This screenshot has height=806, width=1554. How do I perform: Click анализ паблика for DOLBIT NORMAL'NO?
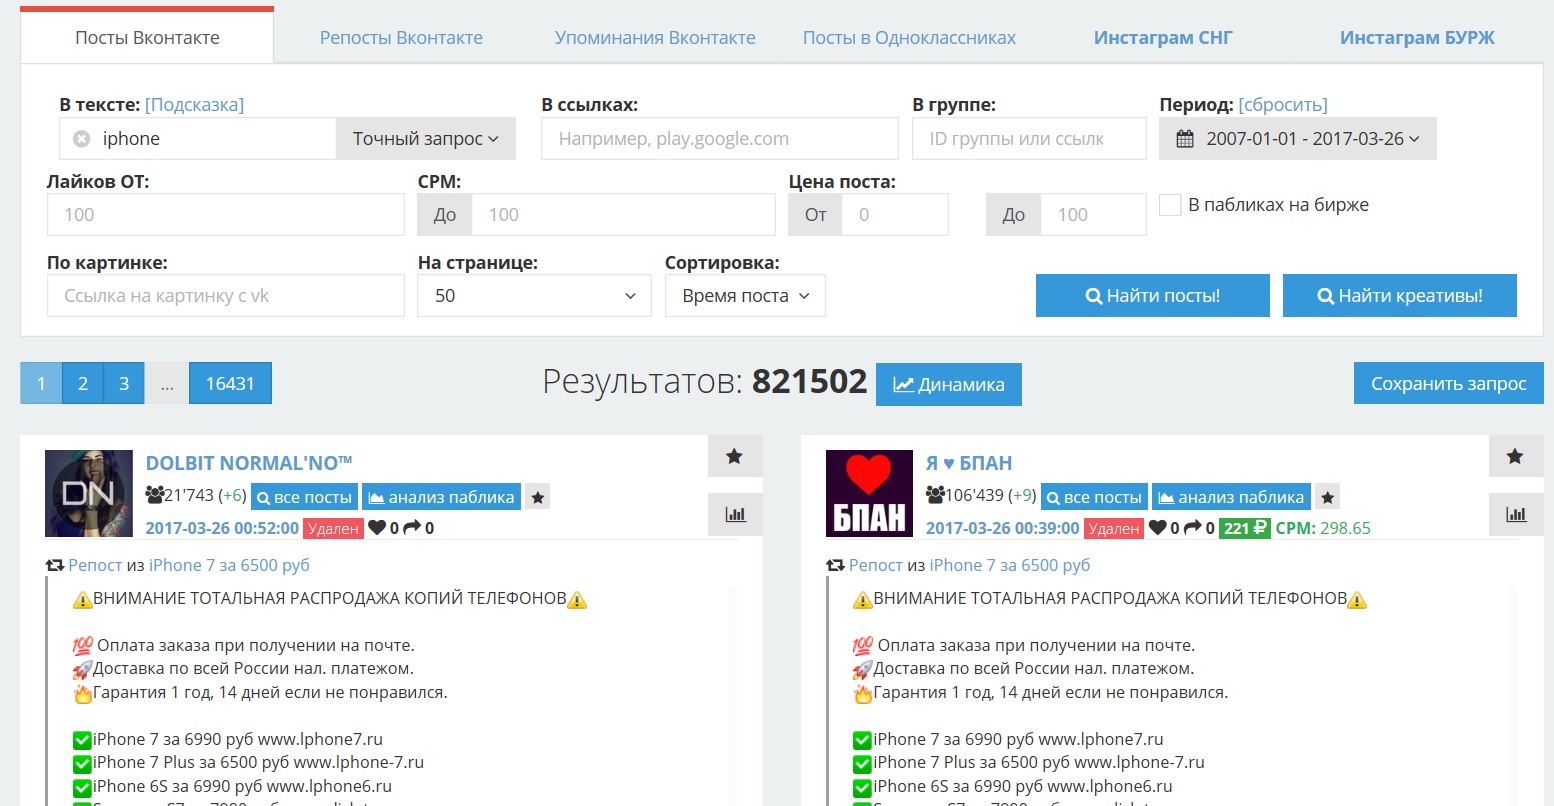click(441, 497)
